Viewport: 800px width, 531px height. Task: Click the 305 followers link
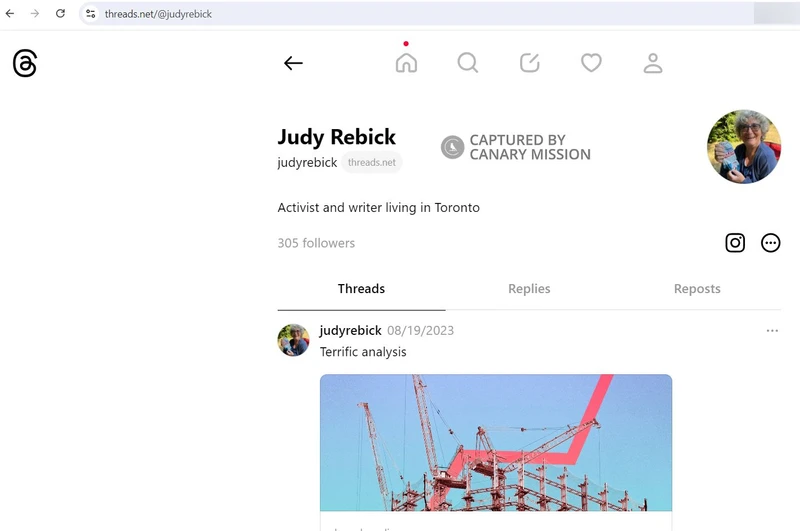coord(316,243)
